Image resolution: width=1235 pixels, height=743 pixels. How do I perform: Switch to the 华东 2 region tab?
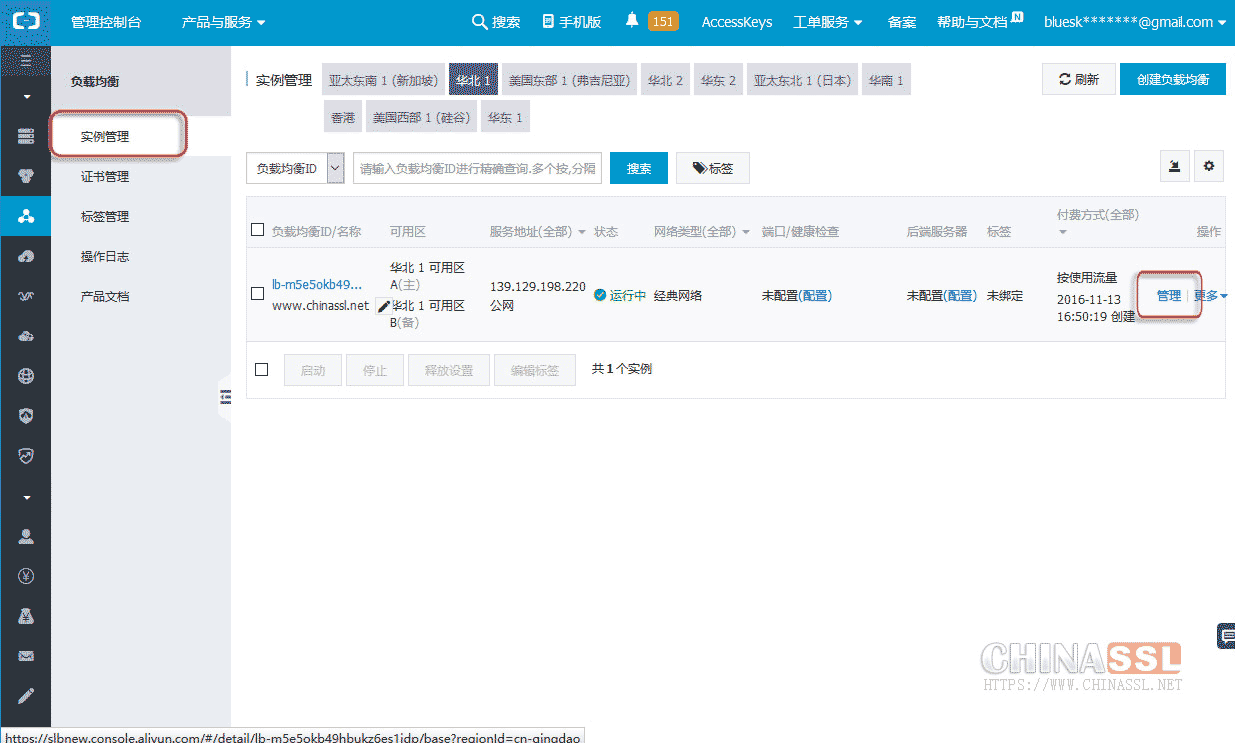point(718,80)
